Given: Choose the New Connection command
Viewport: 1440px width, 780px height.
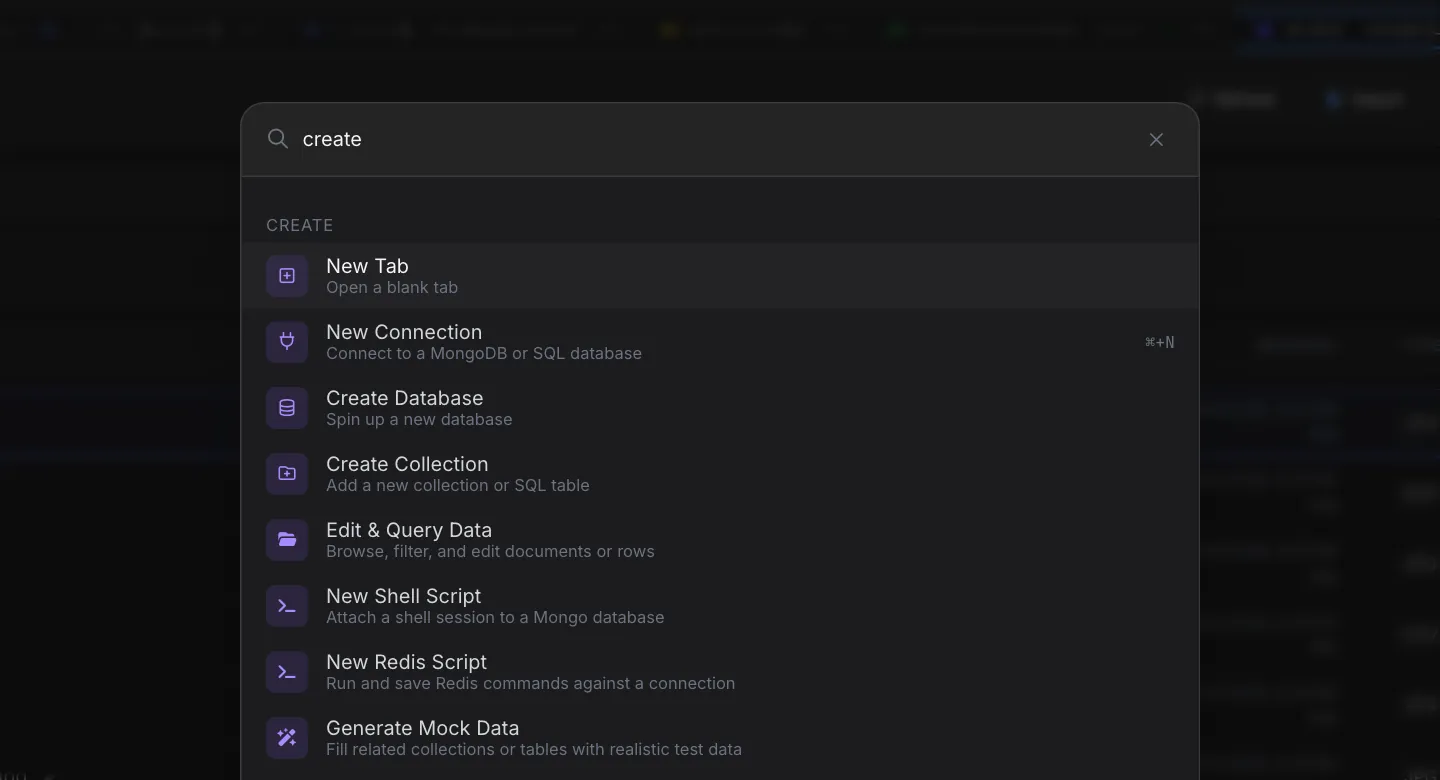Looking at the screenshot, I should [720, 342].
